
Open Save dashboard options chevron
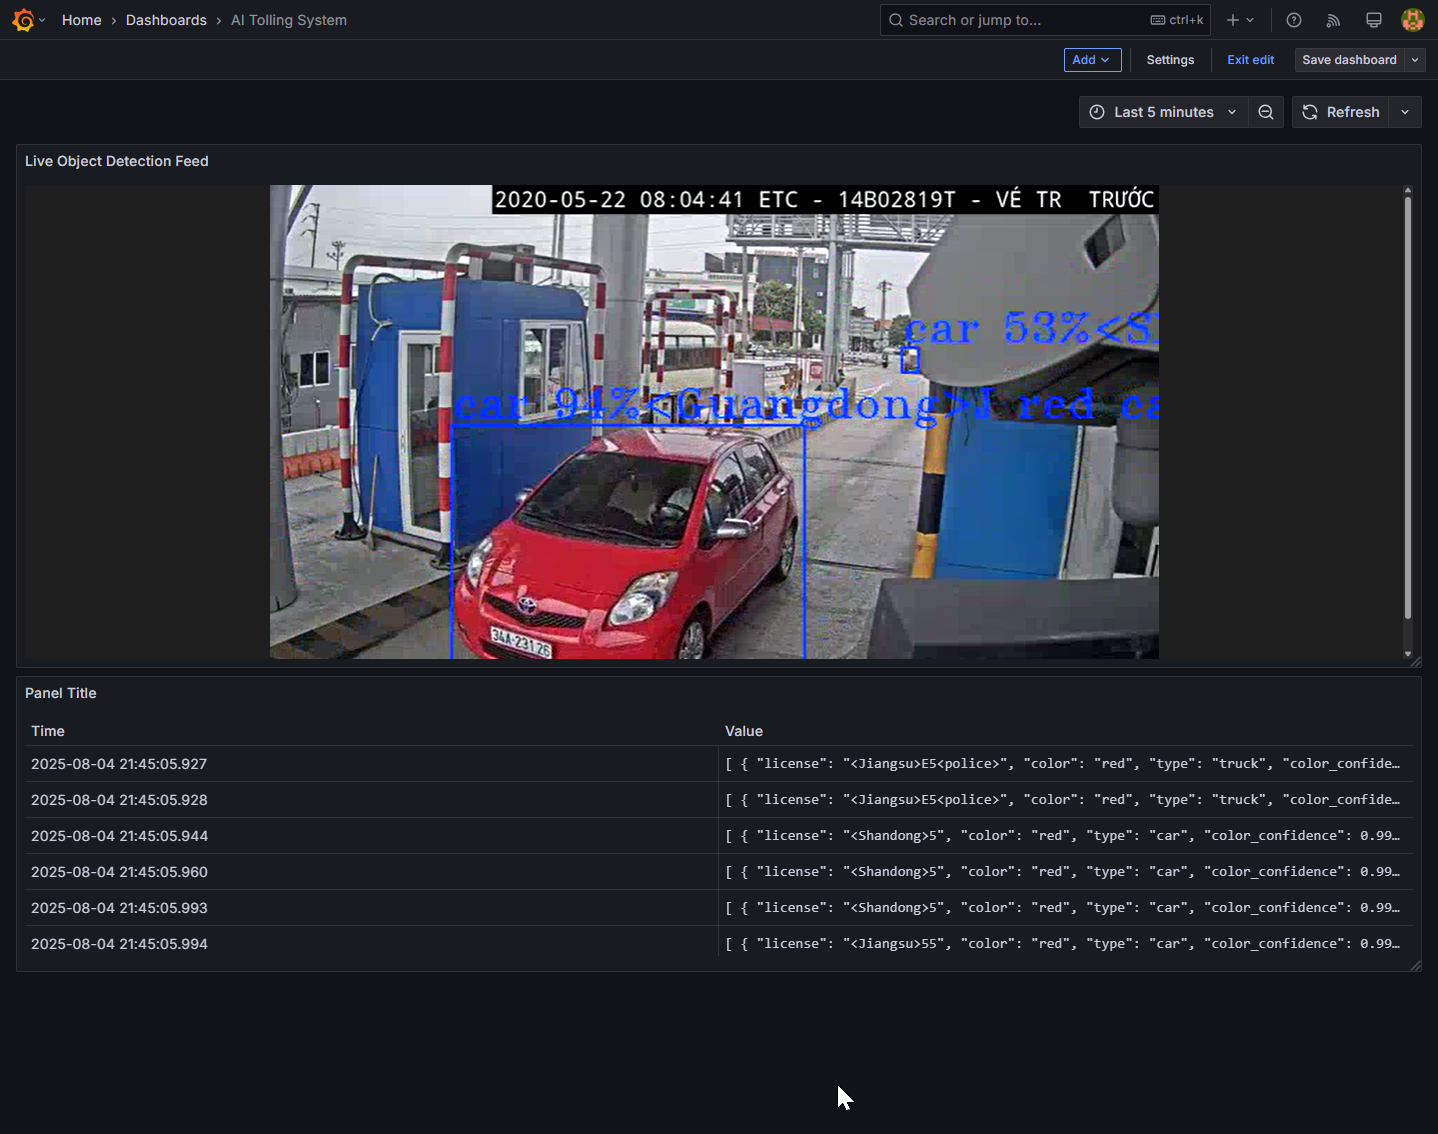1415,60
